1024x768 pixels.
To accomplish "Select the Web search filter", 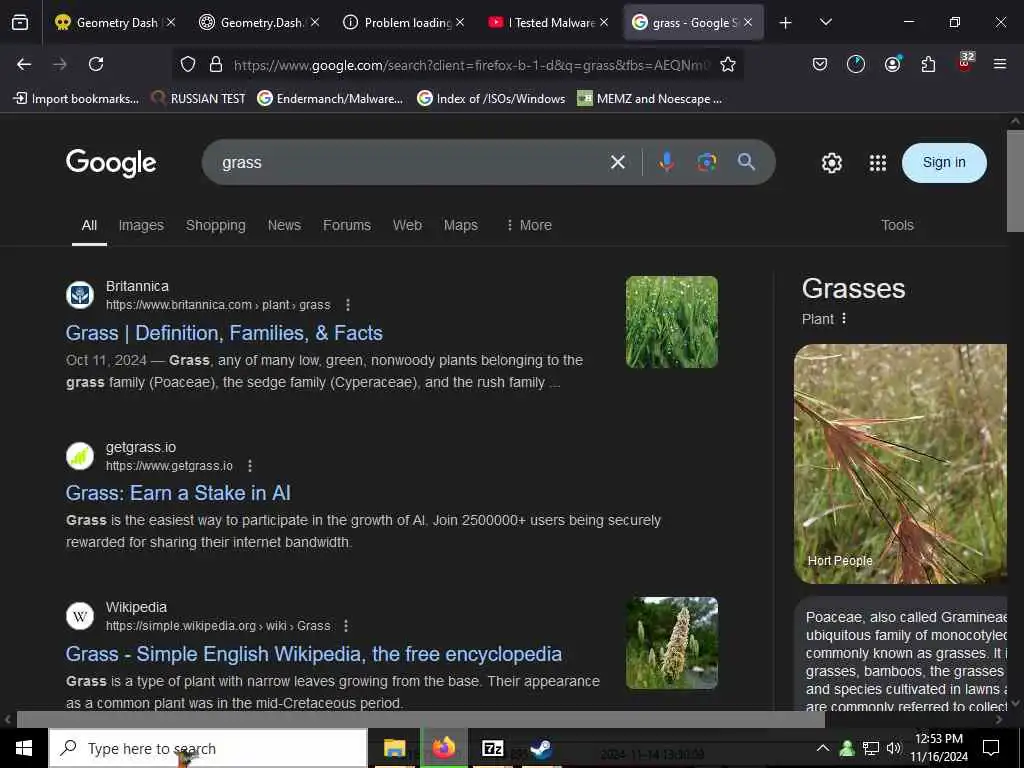I will [x=407, y=225].
